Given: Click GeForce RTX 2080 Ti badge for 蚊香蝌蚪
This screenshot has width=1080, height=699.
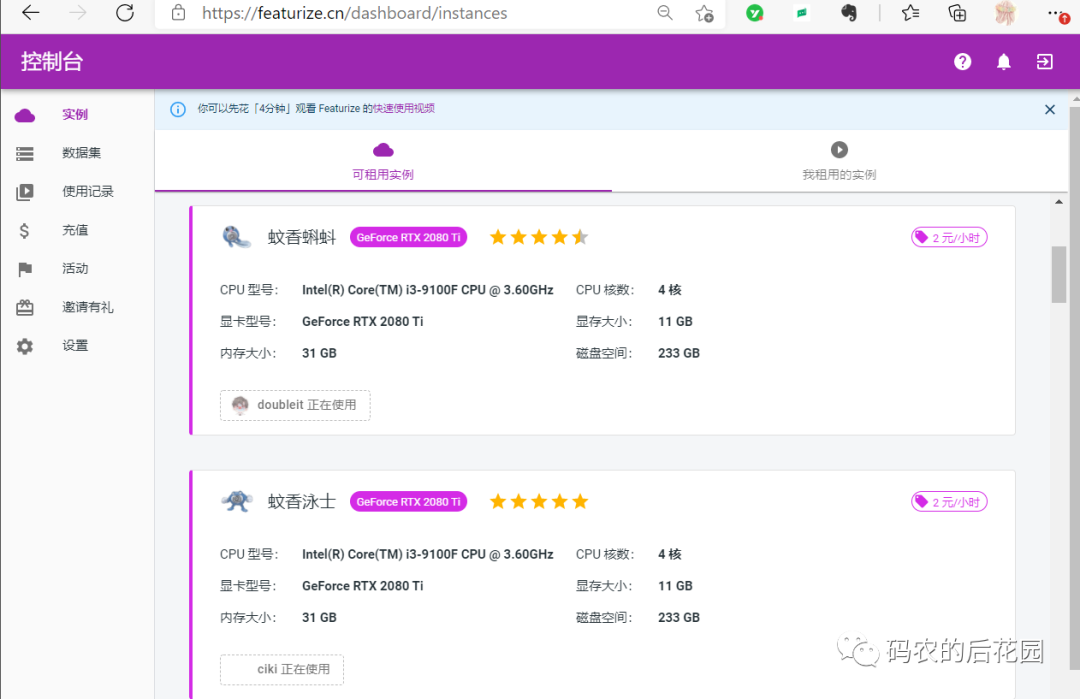Looking at the screenshot, I should click(408, 237).
